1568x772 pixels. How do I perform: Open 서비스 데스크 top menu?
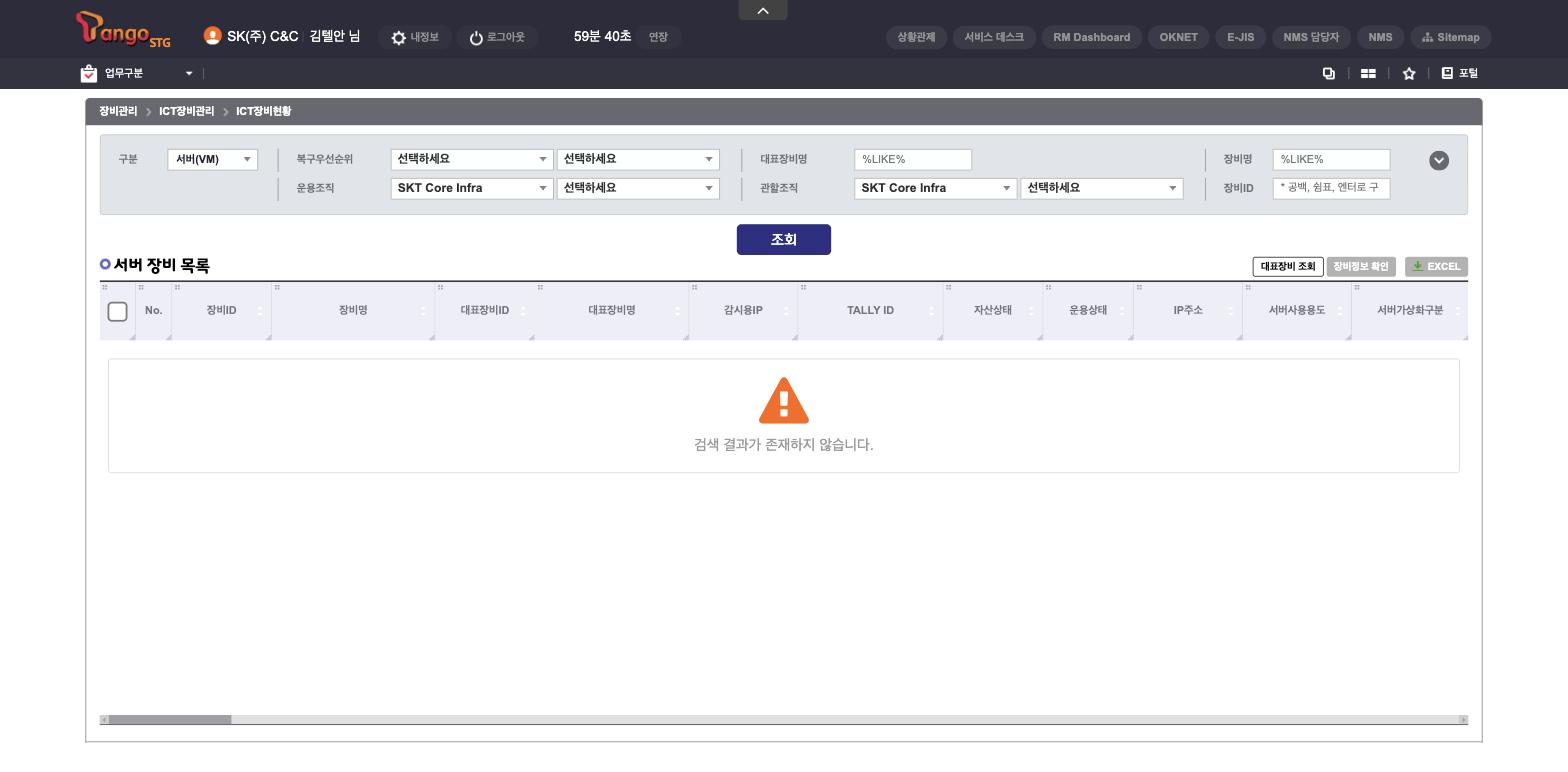coord(994,37)
